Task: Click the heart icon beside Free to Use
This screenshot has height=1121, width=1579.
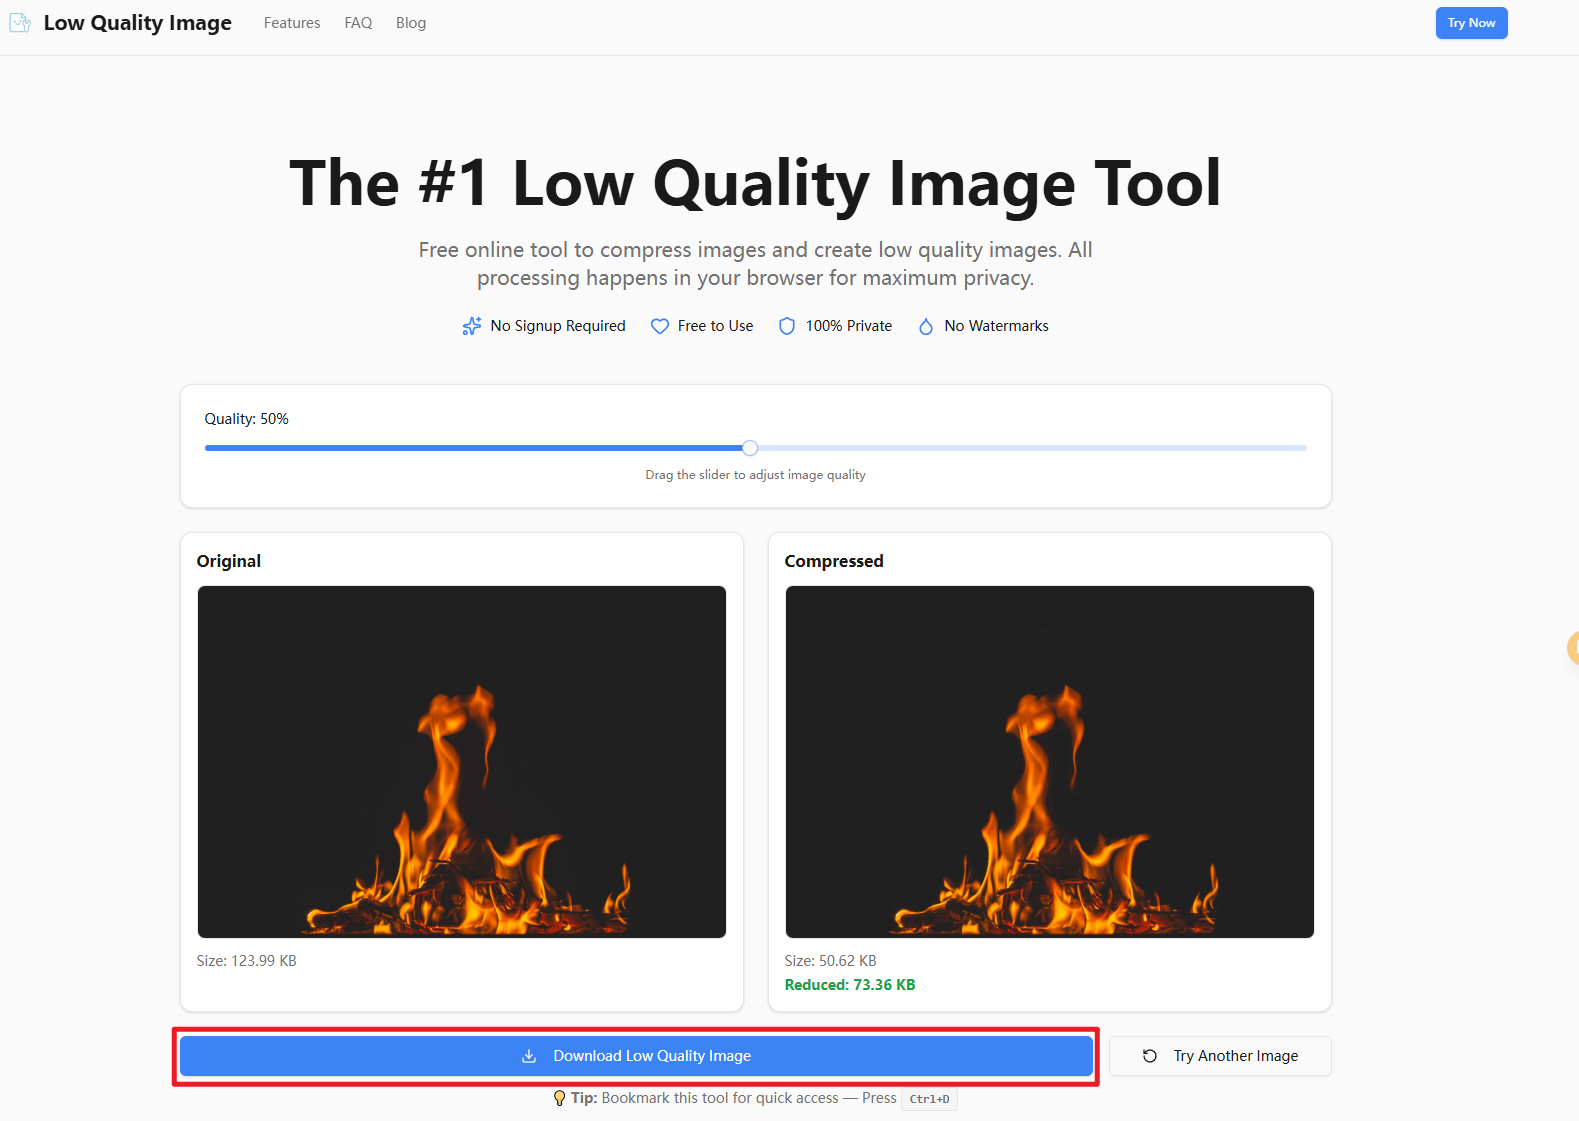Action: 660,326
